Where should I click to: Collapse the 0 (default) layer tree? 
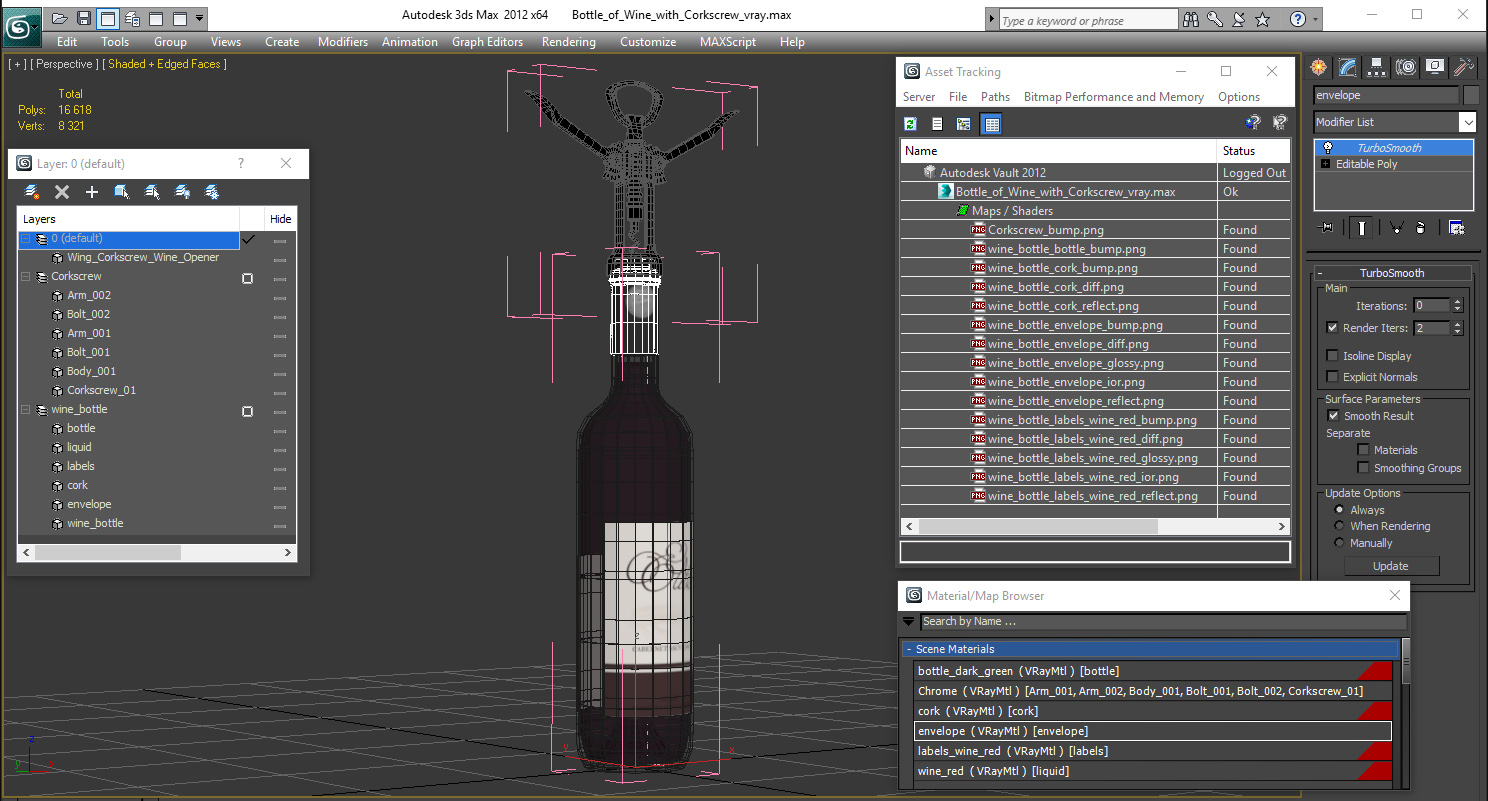point(26,239)
